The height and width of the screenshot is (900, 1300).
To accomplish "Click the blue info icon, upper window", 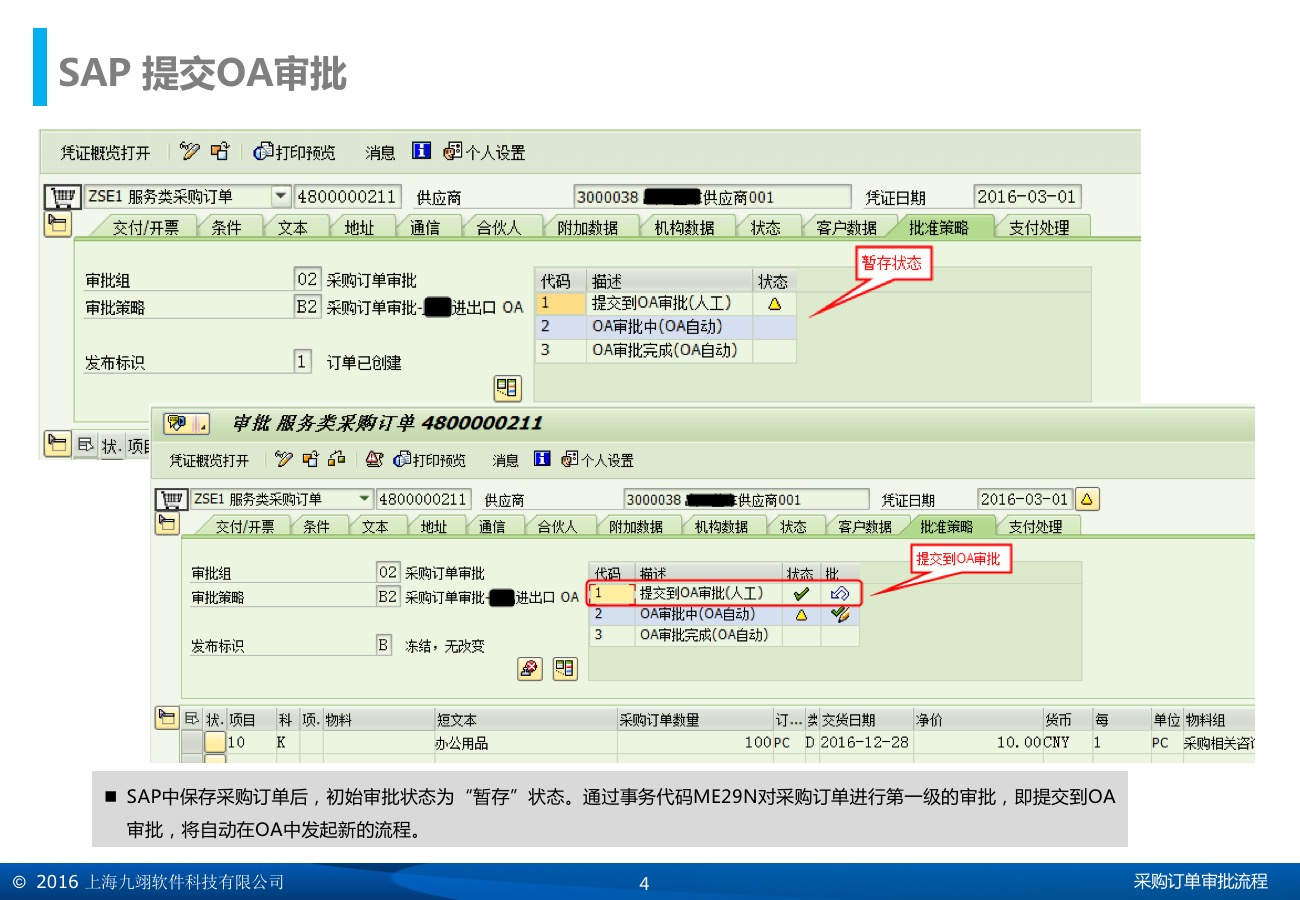I will tap(422, 151).
